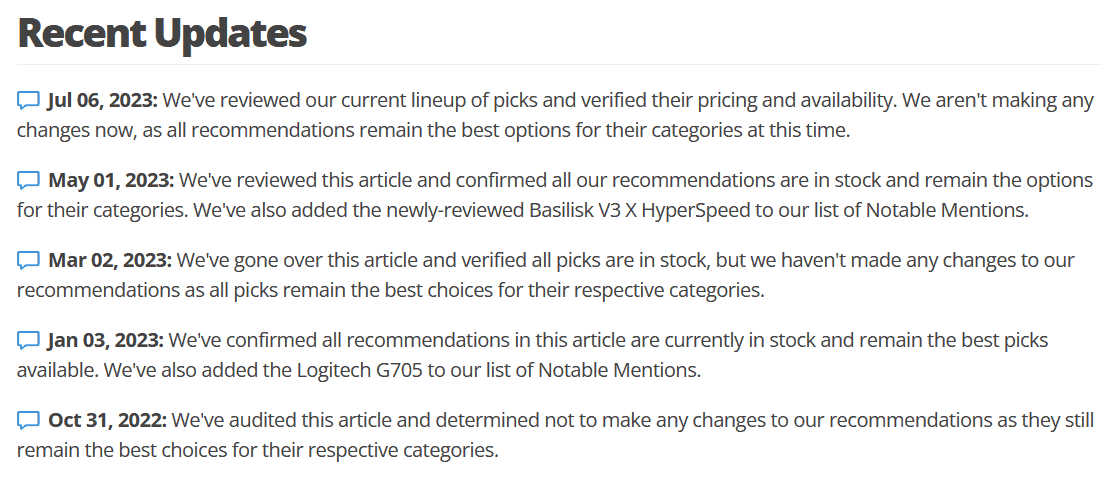Click the comment icon beside Mar 02, 2023
This screenshot has height=491, width=1116.
point(28,260)
